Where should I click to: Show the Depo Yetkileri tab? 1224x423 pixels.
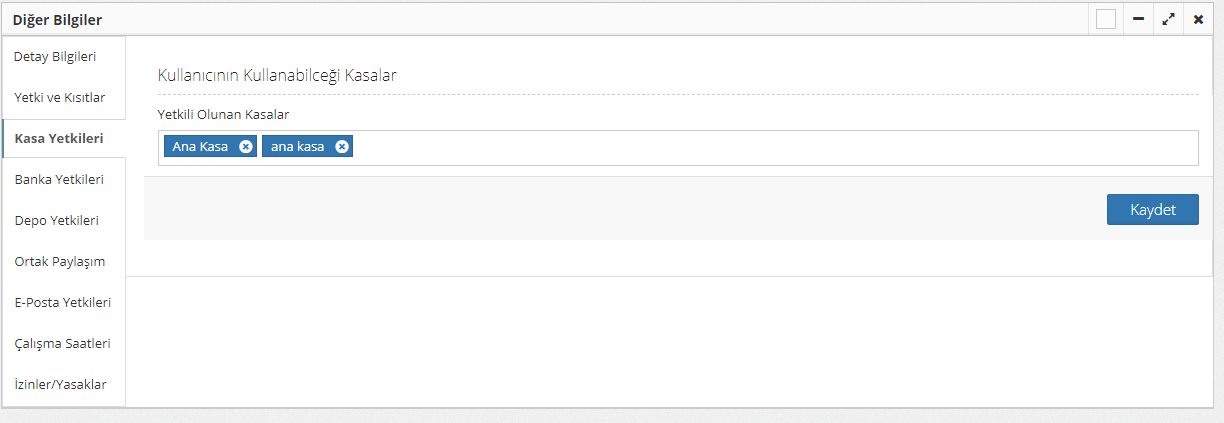pos(57,221)
